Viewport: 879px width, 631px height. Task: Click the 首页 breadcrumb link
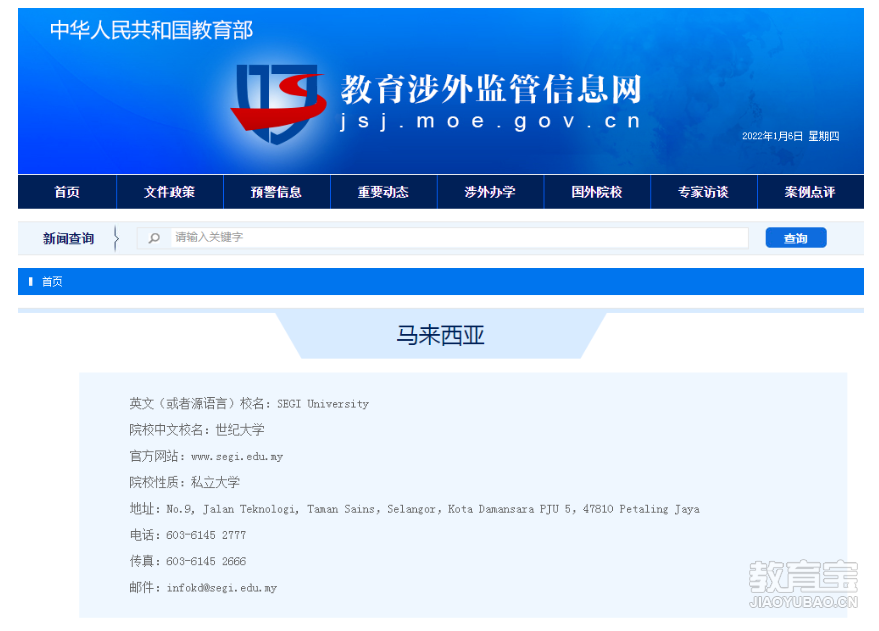pyautogui.click(x=52, y=282)
